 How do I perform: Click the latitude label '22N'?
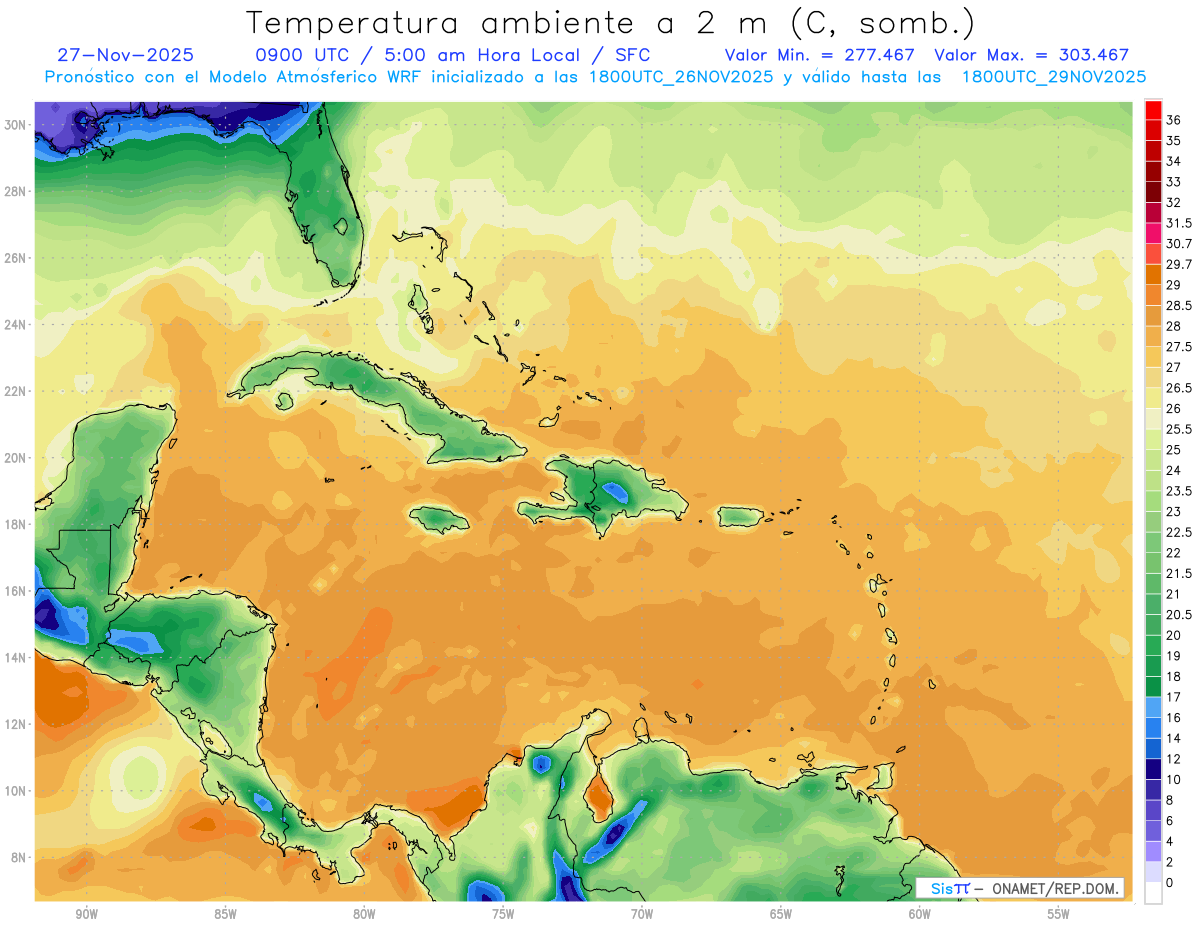(x=16, y=391)
